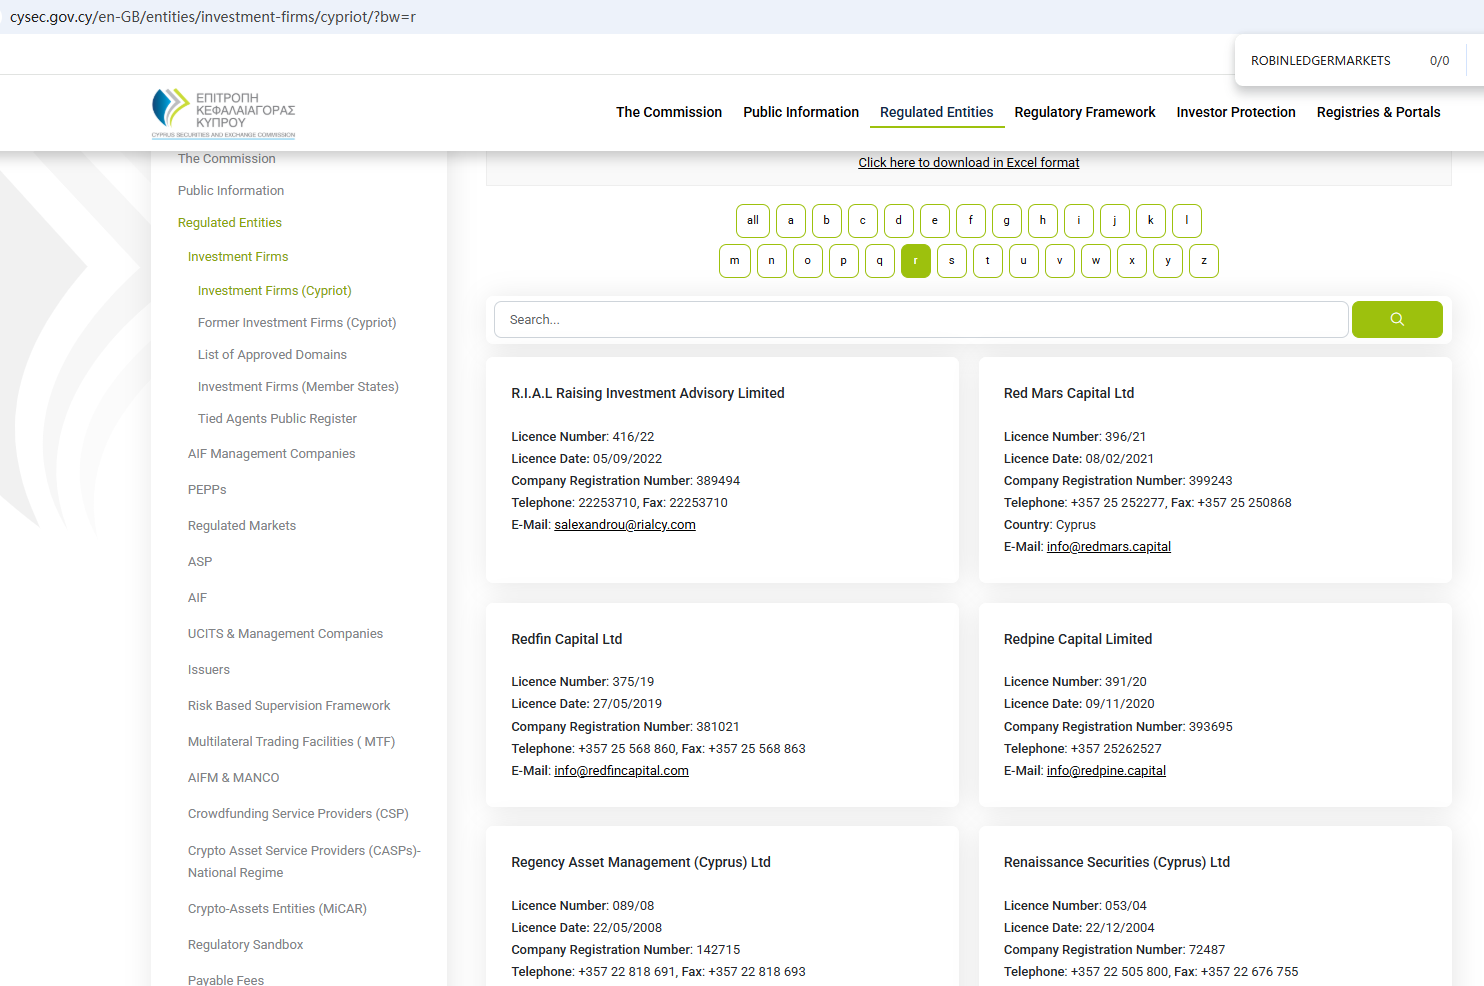Show all firms with 'all' filter
The width and height of the screenshot is (1484, 986).
(752, 221)
